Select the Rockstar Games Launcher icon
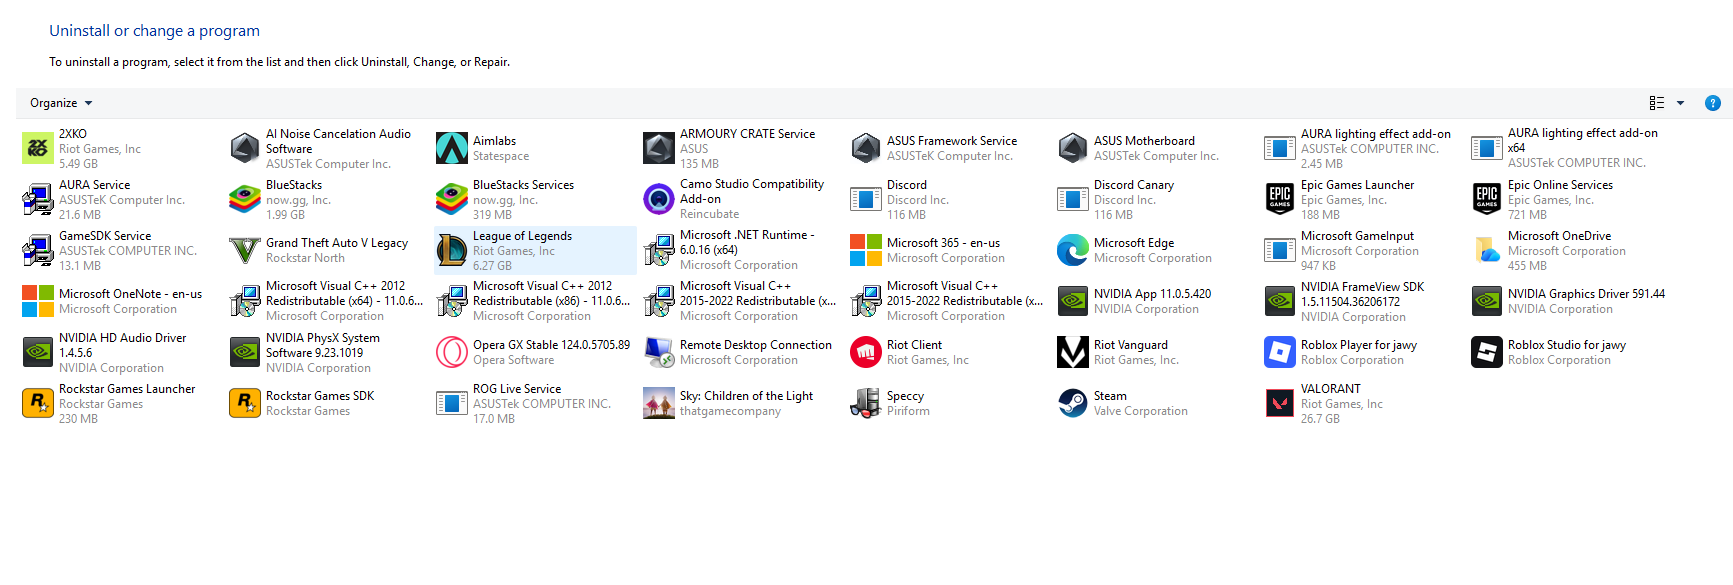This screenshot has height=585, width=1733. click(38, 403)
